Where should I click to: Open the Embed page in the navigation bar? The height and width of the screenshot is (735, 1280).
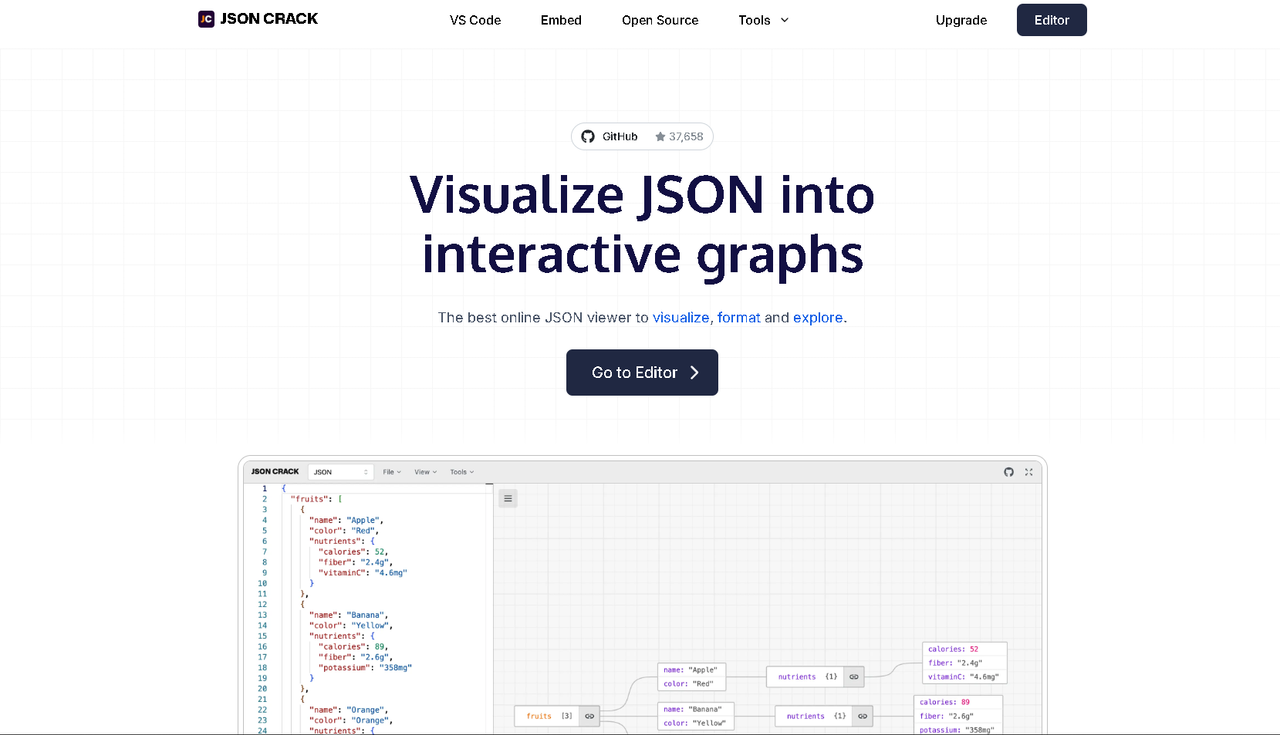[561, 20]
